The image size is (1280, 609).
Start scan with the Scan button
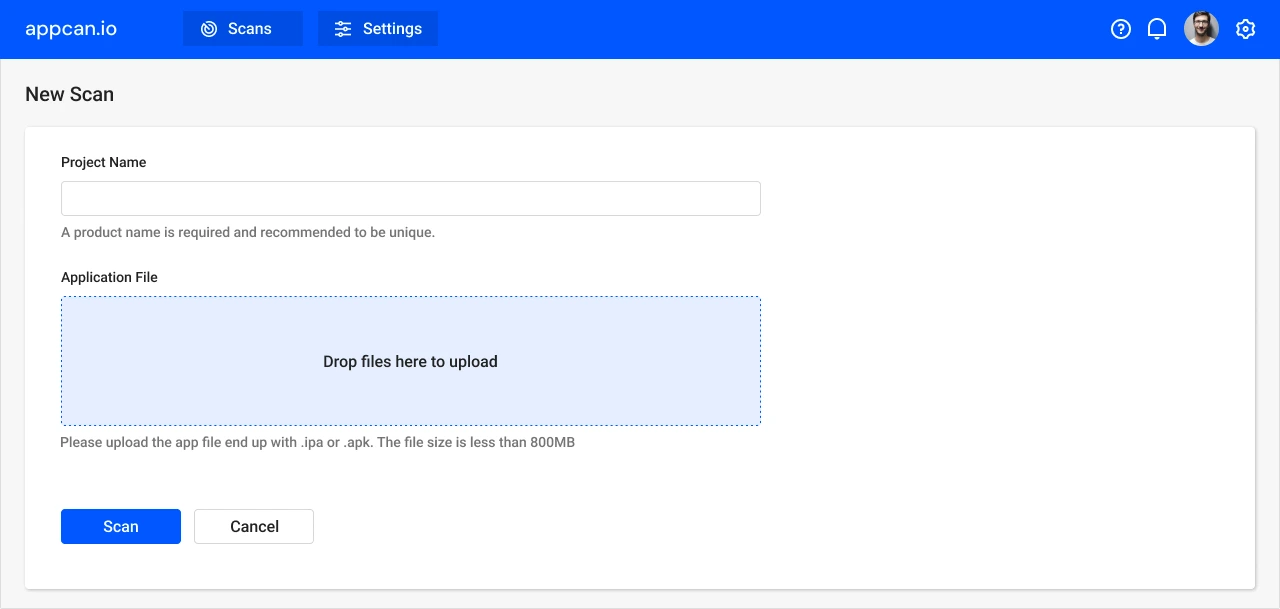click(121, 526)
